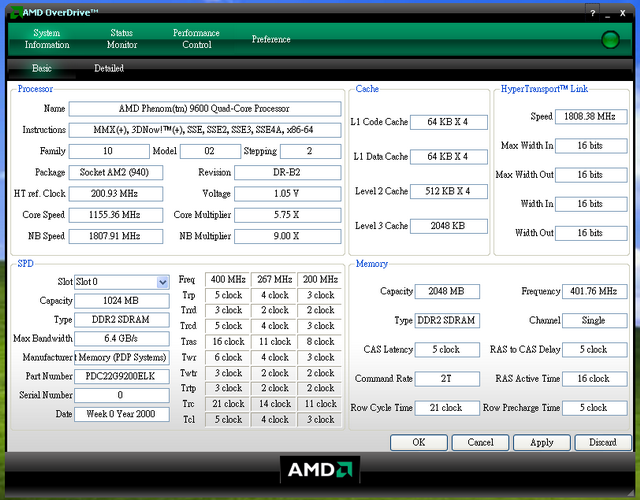Click the Instructions field

click(x=205, y=130)
